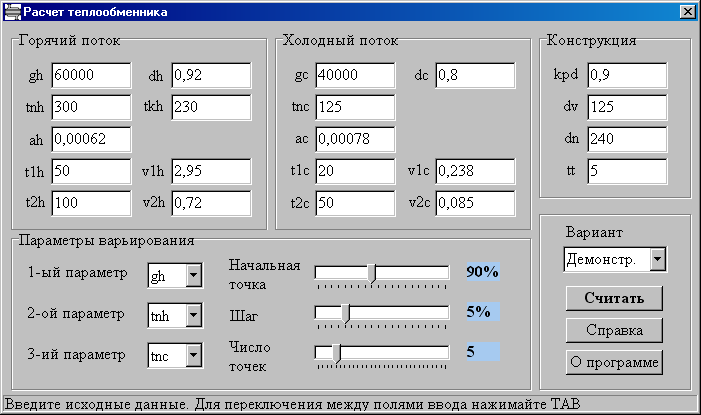Focus the v1h field with 2,95
The height and width of the screenshot is (415, 701).
[x=211, y=171]
